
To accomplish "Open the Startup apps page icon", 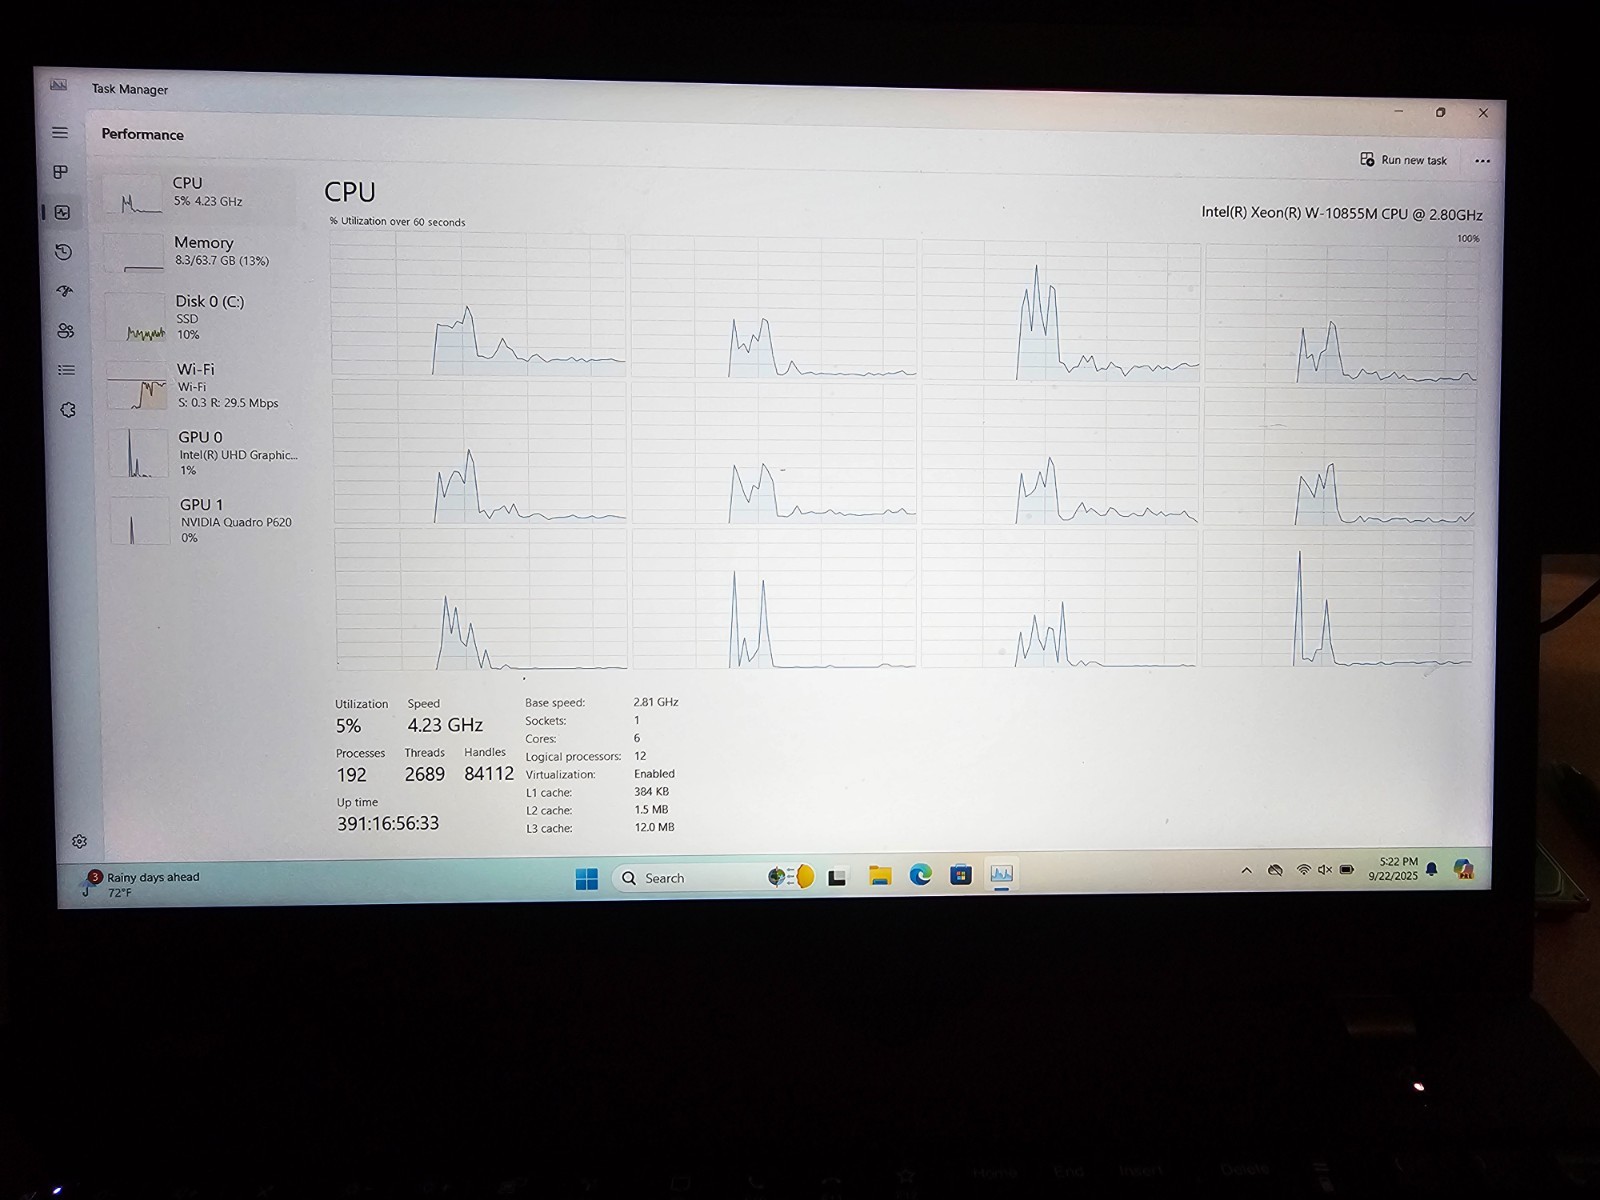I will tap(65, 291).
